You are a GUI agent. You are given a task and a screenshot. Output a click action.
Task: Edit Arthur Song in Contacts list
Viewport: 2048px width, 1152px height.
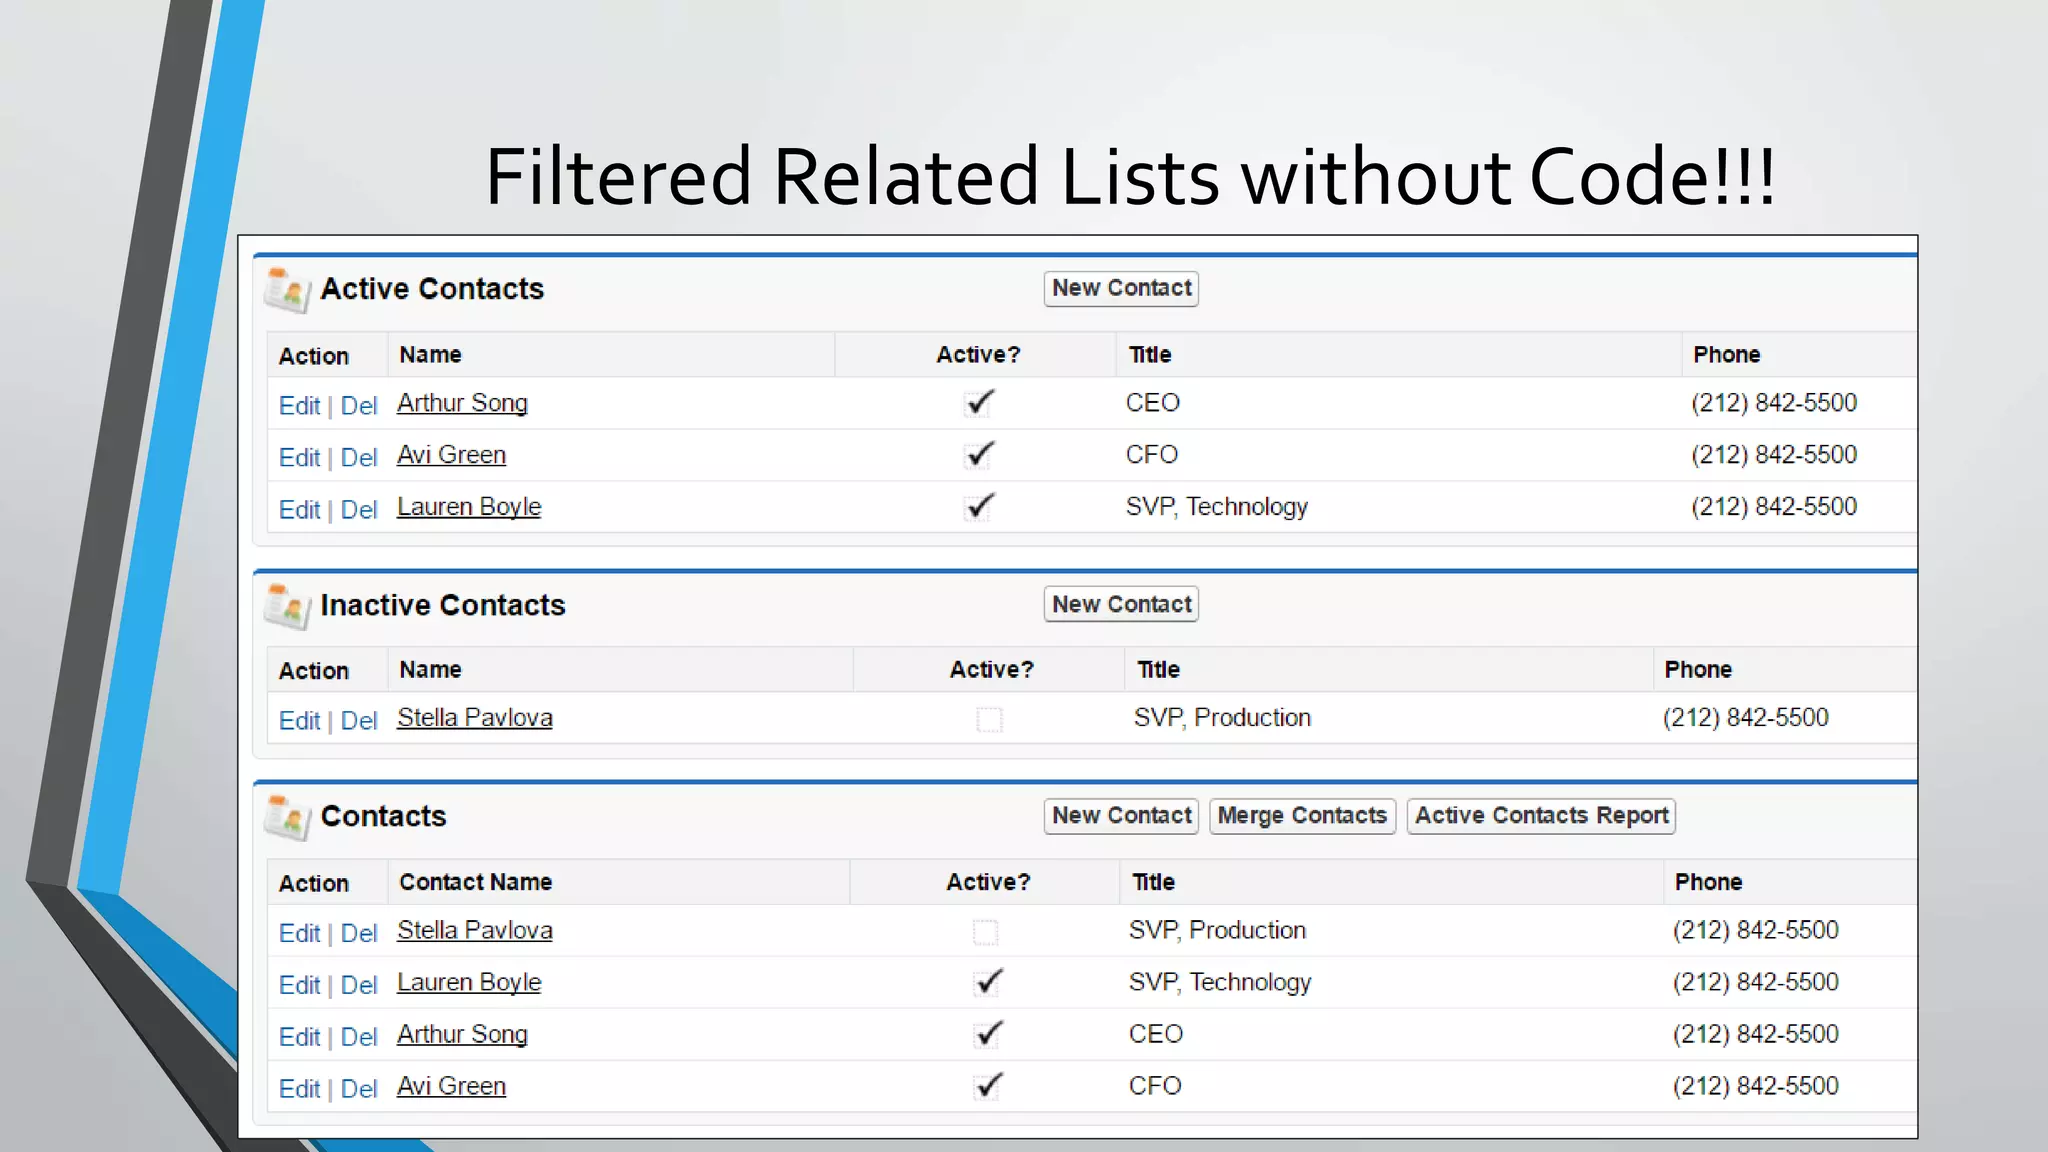click(299, 1038)
